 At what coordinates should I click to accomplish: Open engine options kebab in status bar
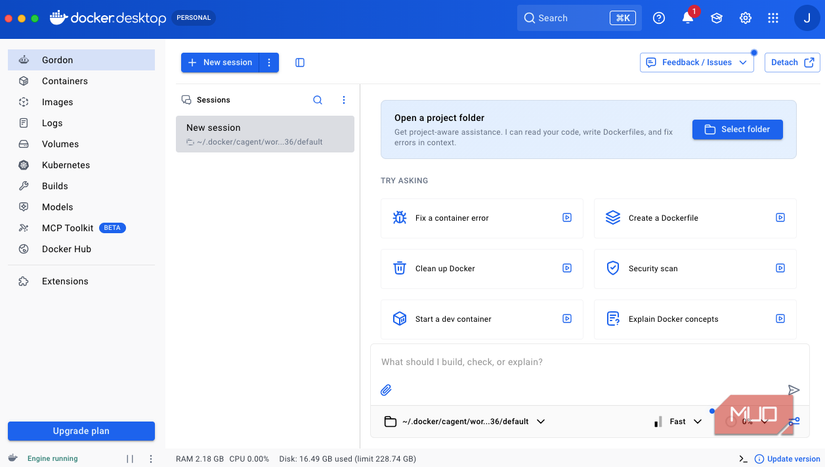[x=150, y=459]
